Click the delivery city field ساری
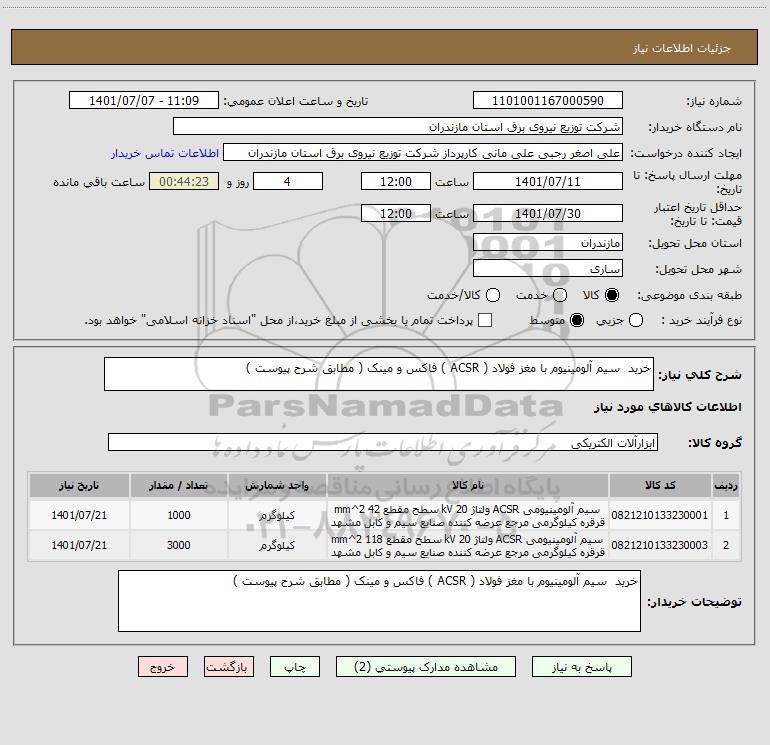The width and height of the screenshot is (770, 745). tap(548, 269)
